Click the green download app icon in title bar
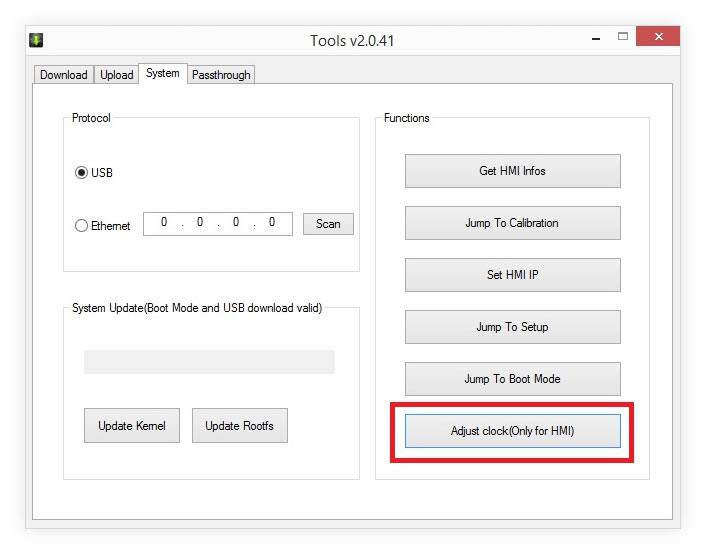Image resolution: width=706 pixels, height=554 pixels. [x=36, y=40]
